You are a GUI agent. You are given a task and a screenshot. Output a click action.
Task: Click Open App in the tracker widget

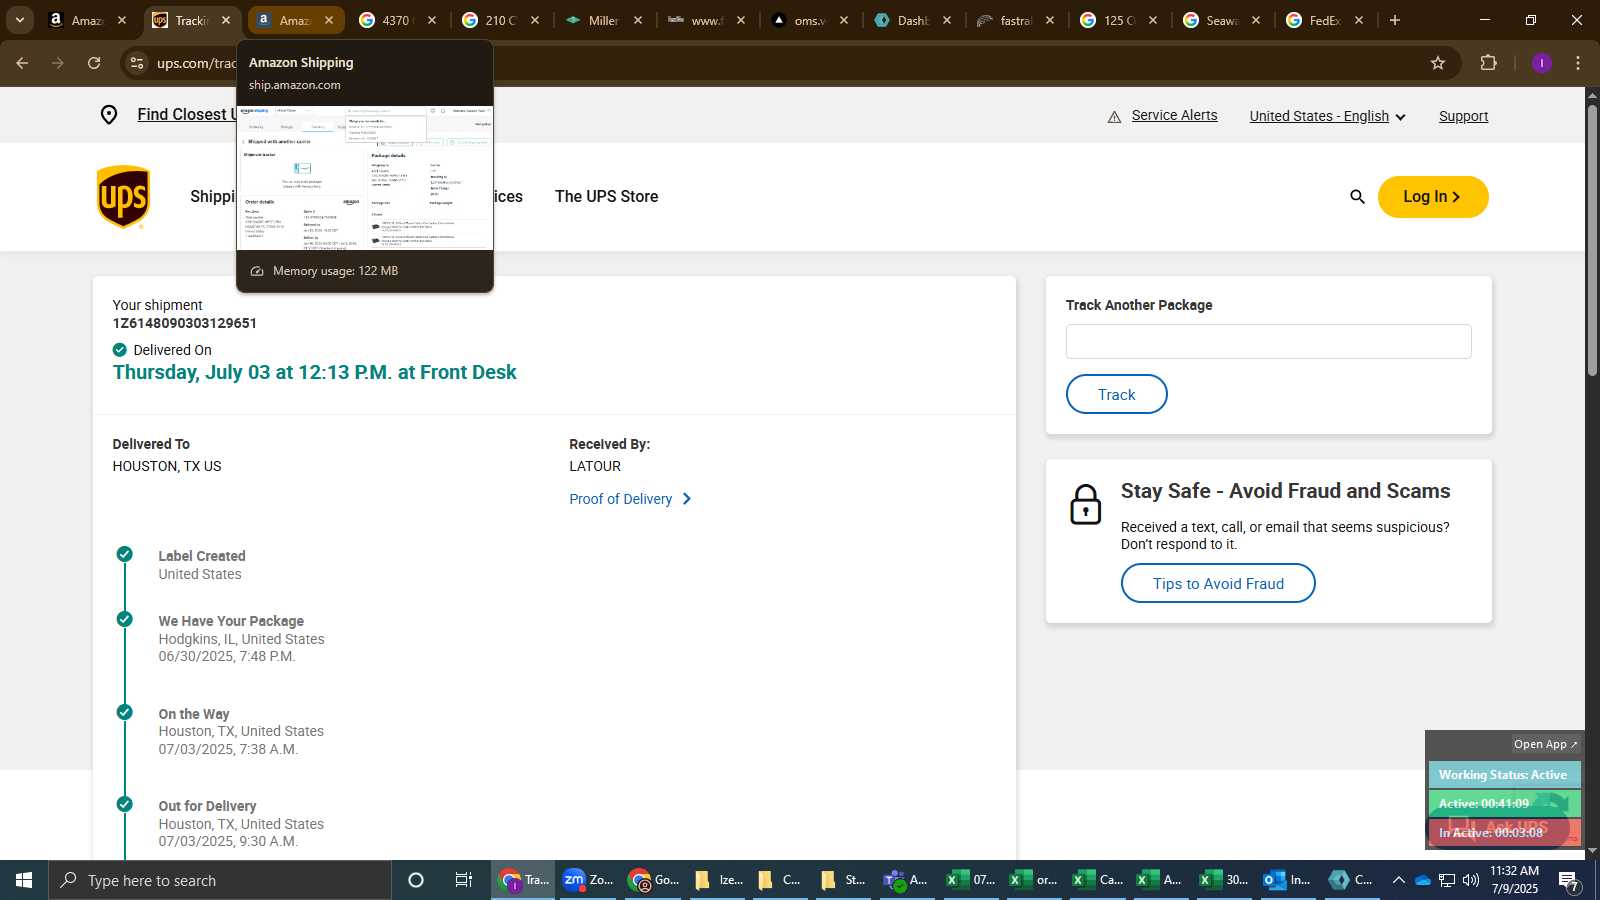pyautogui.click(x=1545, y=744)
